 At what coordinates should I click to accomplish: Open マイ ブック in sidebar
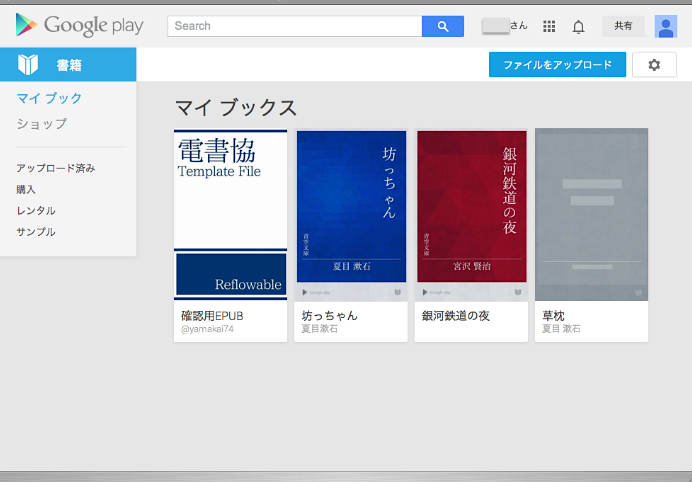click(49, 98)
